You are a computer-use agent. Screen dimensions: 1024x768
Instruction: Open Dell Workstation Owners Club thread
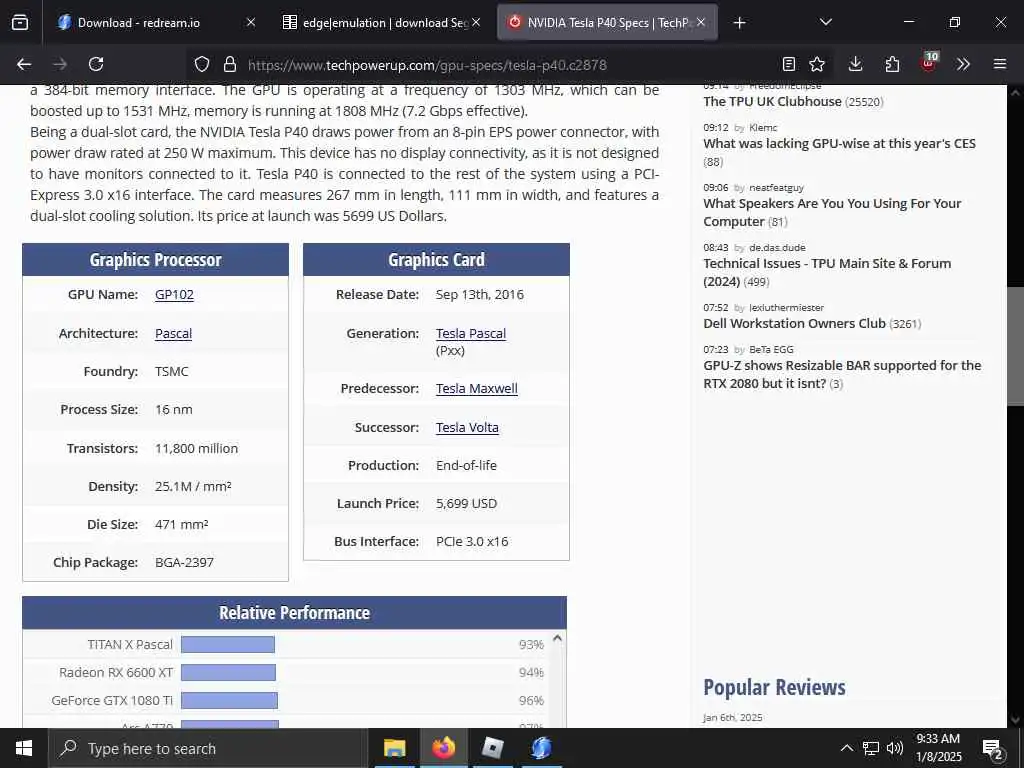coord(794,323)
